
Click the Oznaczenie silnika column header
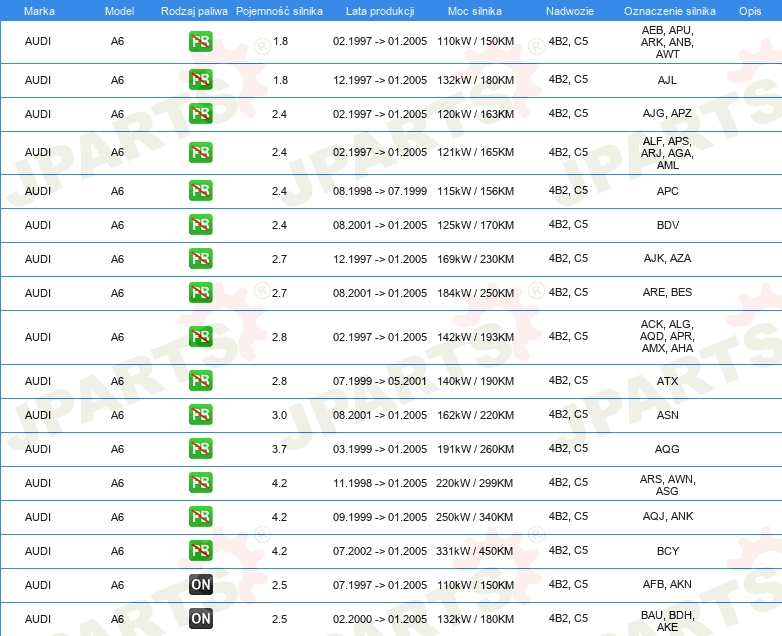[x=670, y=11]
